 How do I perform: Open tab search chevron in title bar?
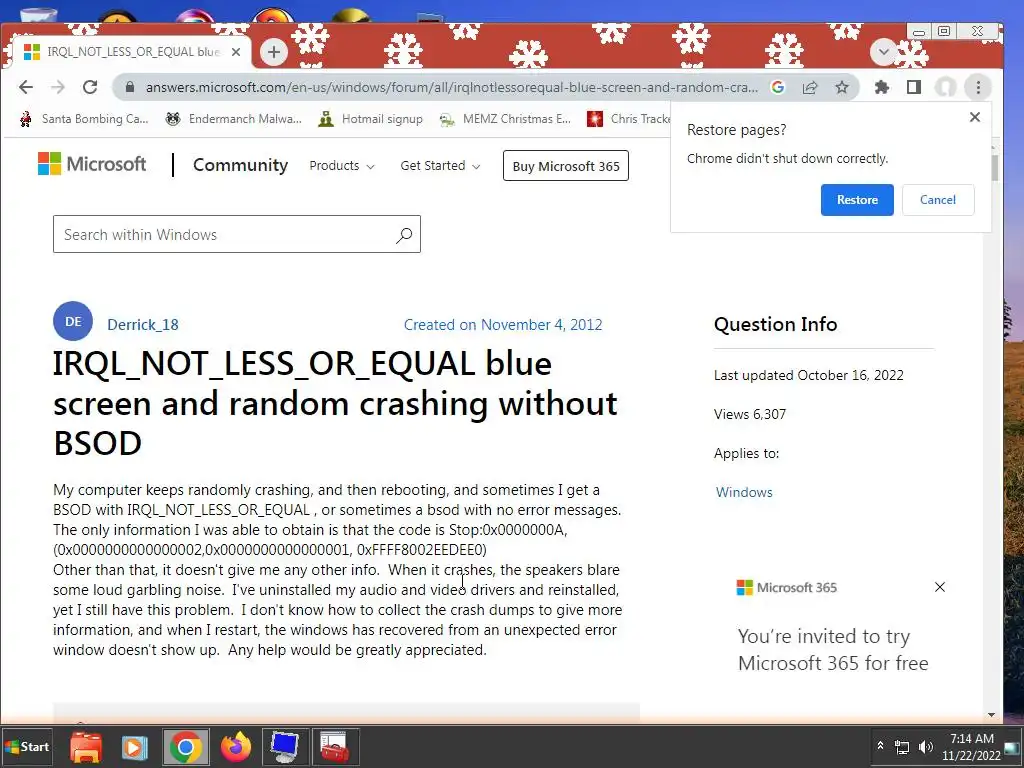(x=884, y=52)
